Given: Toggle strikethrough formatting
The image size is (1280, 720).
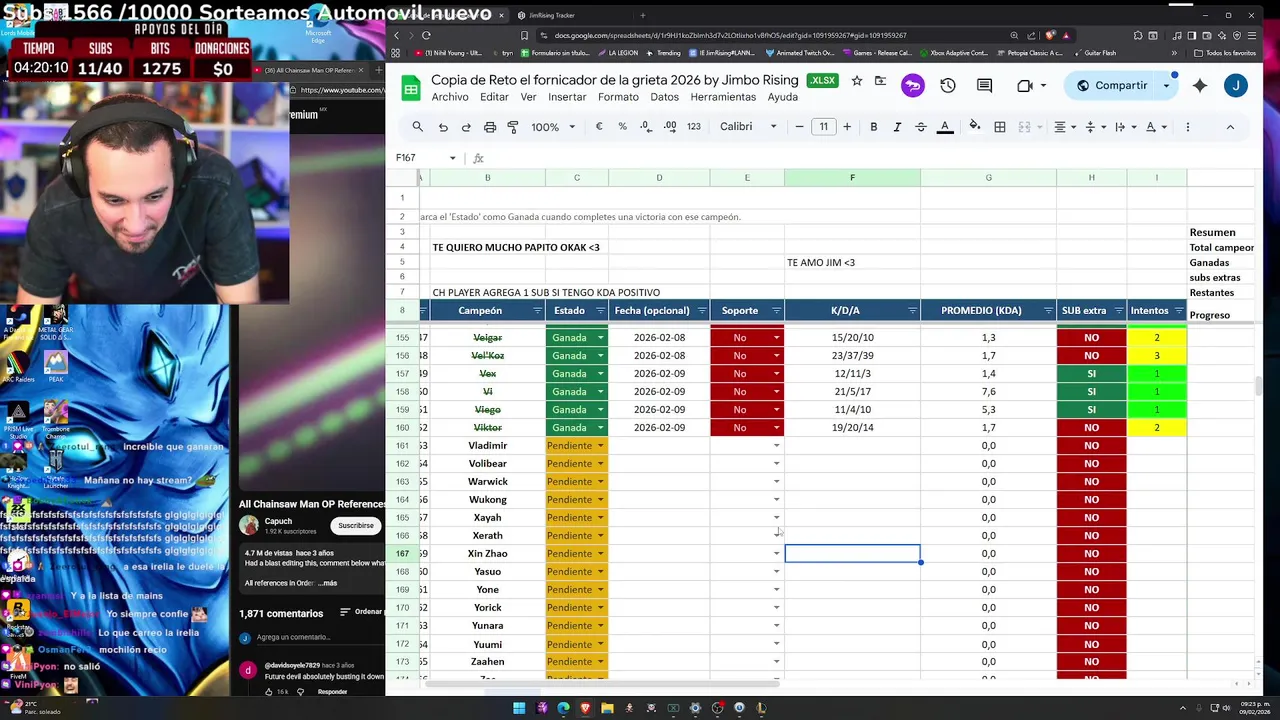Looking at the screenshot, I should (x=921, y=127).
